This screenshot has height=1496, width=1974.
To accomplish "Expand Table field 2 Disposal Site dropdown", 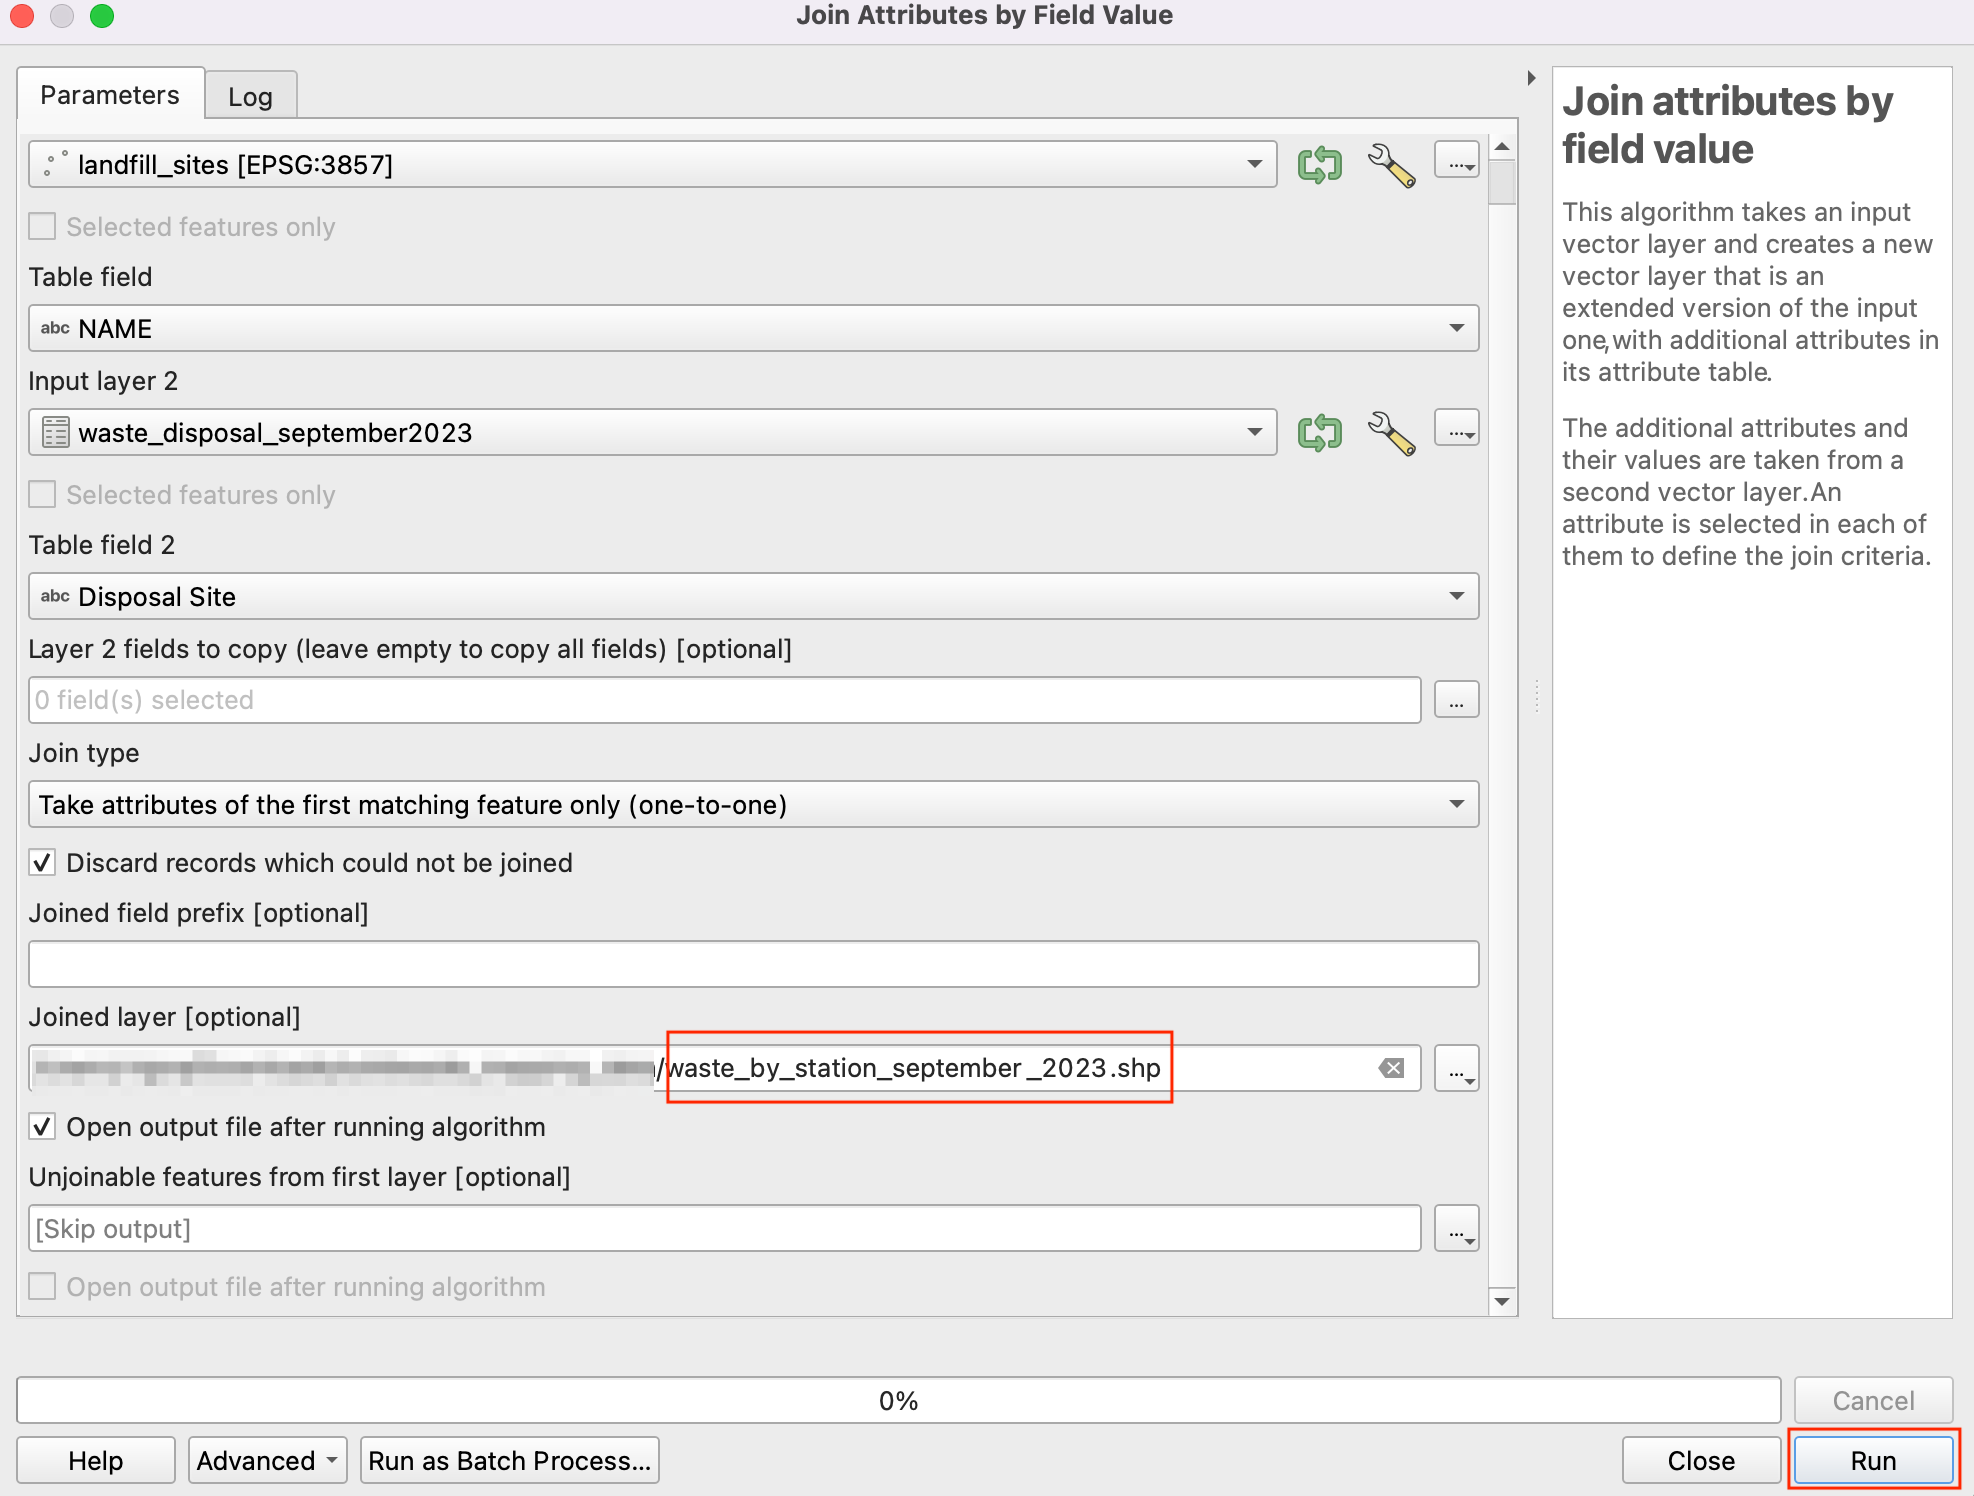I will (x=1456, y=596).
